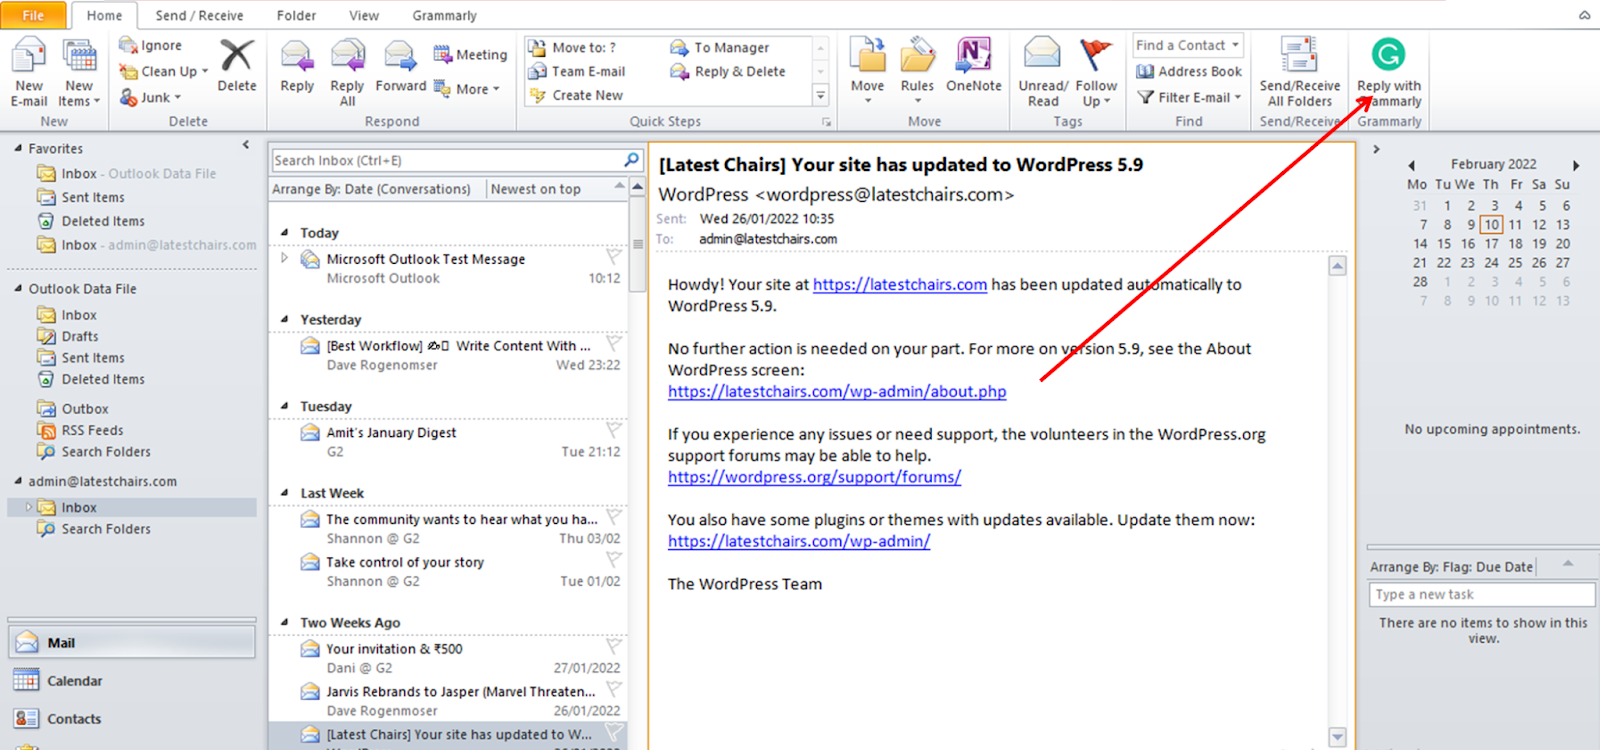Viewport: 1600px width, 750px height.
Task: Collapse the Outlook Data File tree
Action: 17,288
